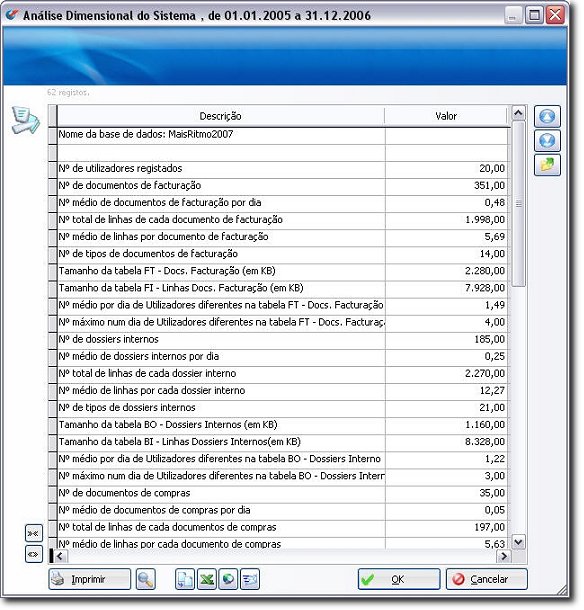Image resolution: width=584 pixels, height=610 pixels.
Task: Click the globe browser export icon
Action: (228, 579)
